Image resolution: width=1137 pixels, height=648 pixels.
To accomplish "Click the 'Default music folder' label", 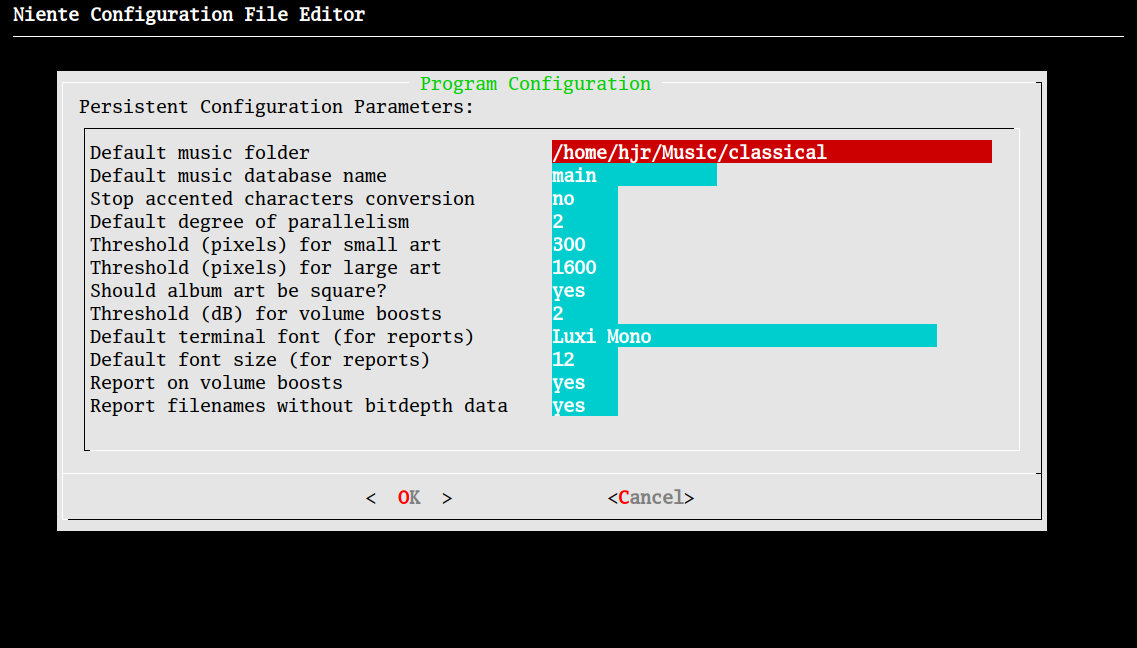I will click(x=200, y=153).
